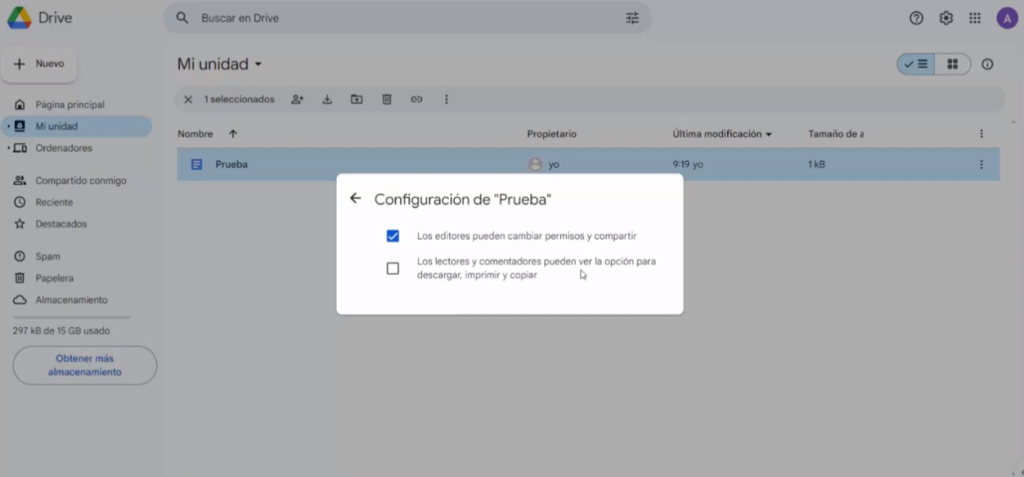Go to Papelera in sidebar
This screenshot has height=477, width=1024.
pyautogui.click(x=54, y=278)
